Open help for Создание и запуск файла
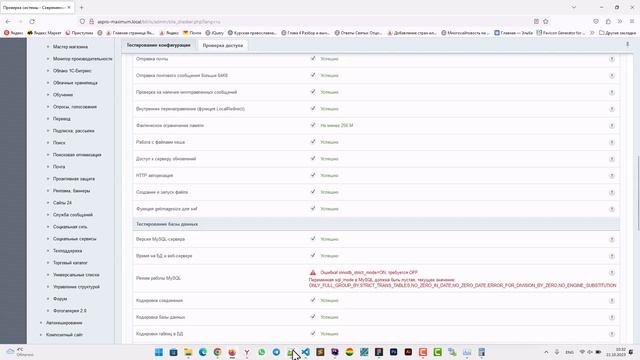 611,192
